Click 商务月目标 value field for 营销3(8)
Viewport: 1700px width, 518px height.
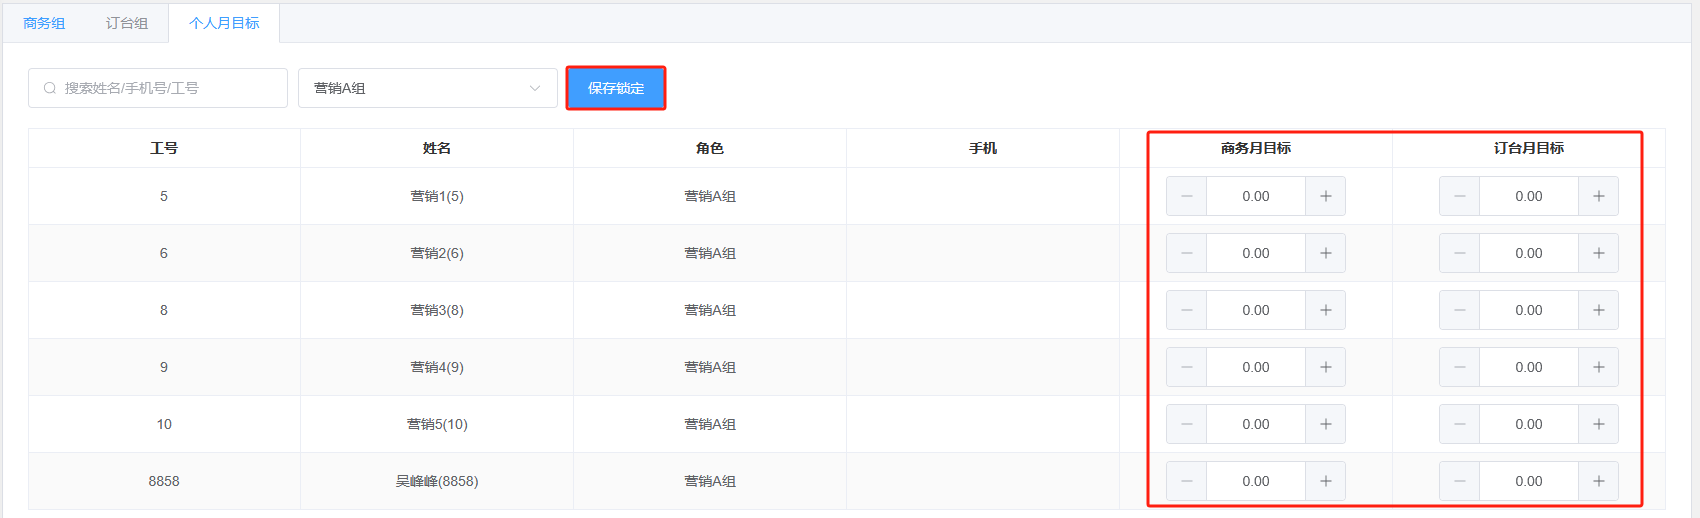(1256, 310)
